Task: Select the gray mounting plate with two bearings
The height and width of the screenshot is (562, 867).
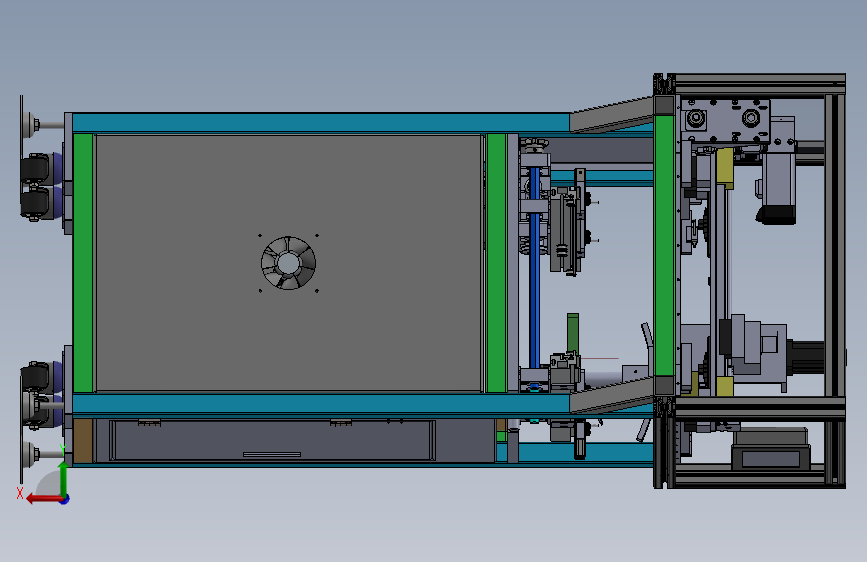Action: [725, 121]
